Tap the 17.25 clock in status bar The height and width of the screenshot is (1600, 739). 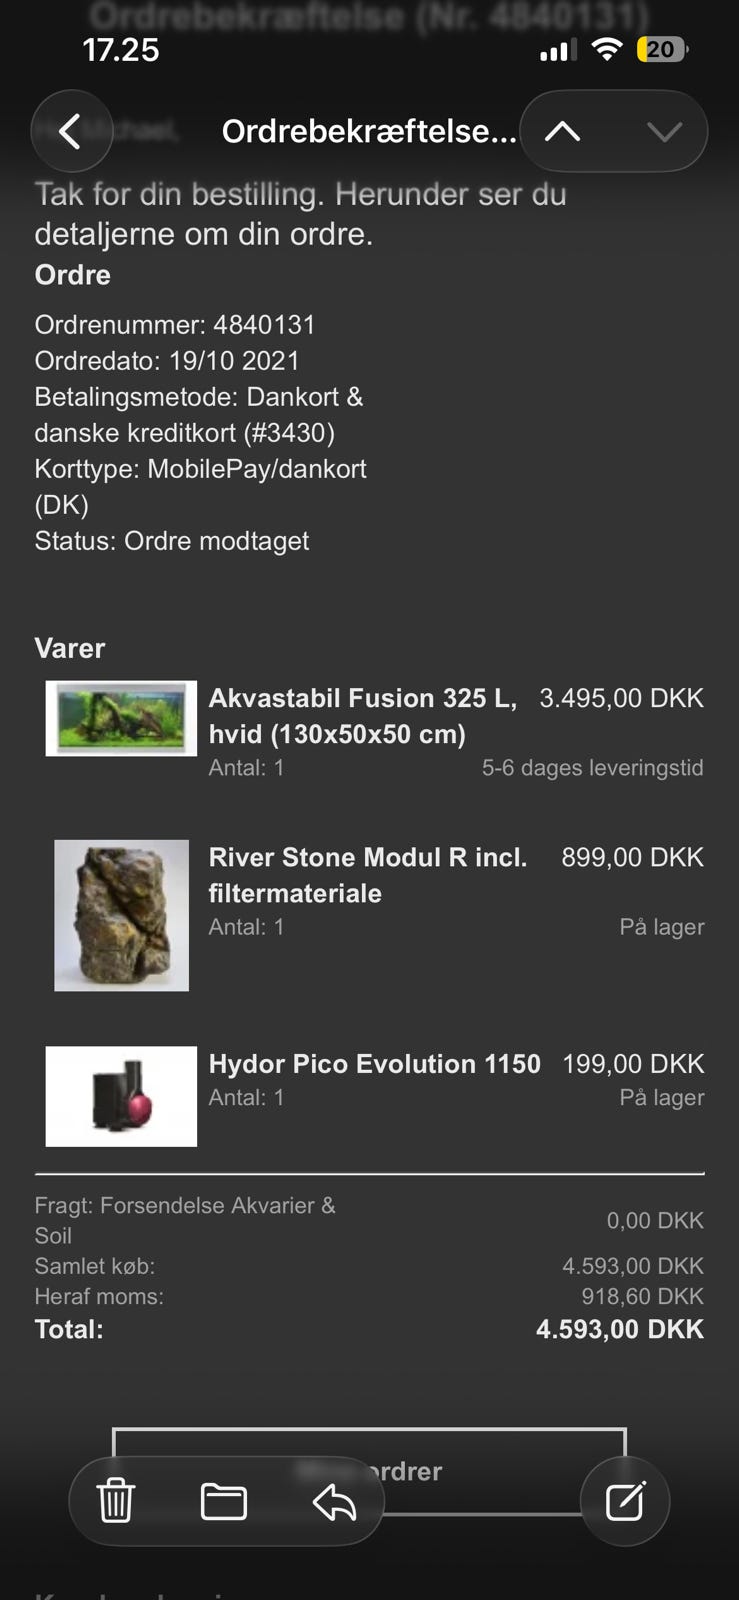[120, 49]
